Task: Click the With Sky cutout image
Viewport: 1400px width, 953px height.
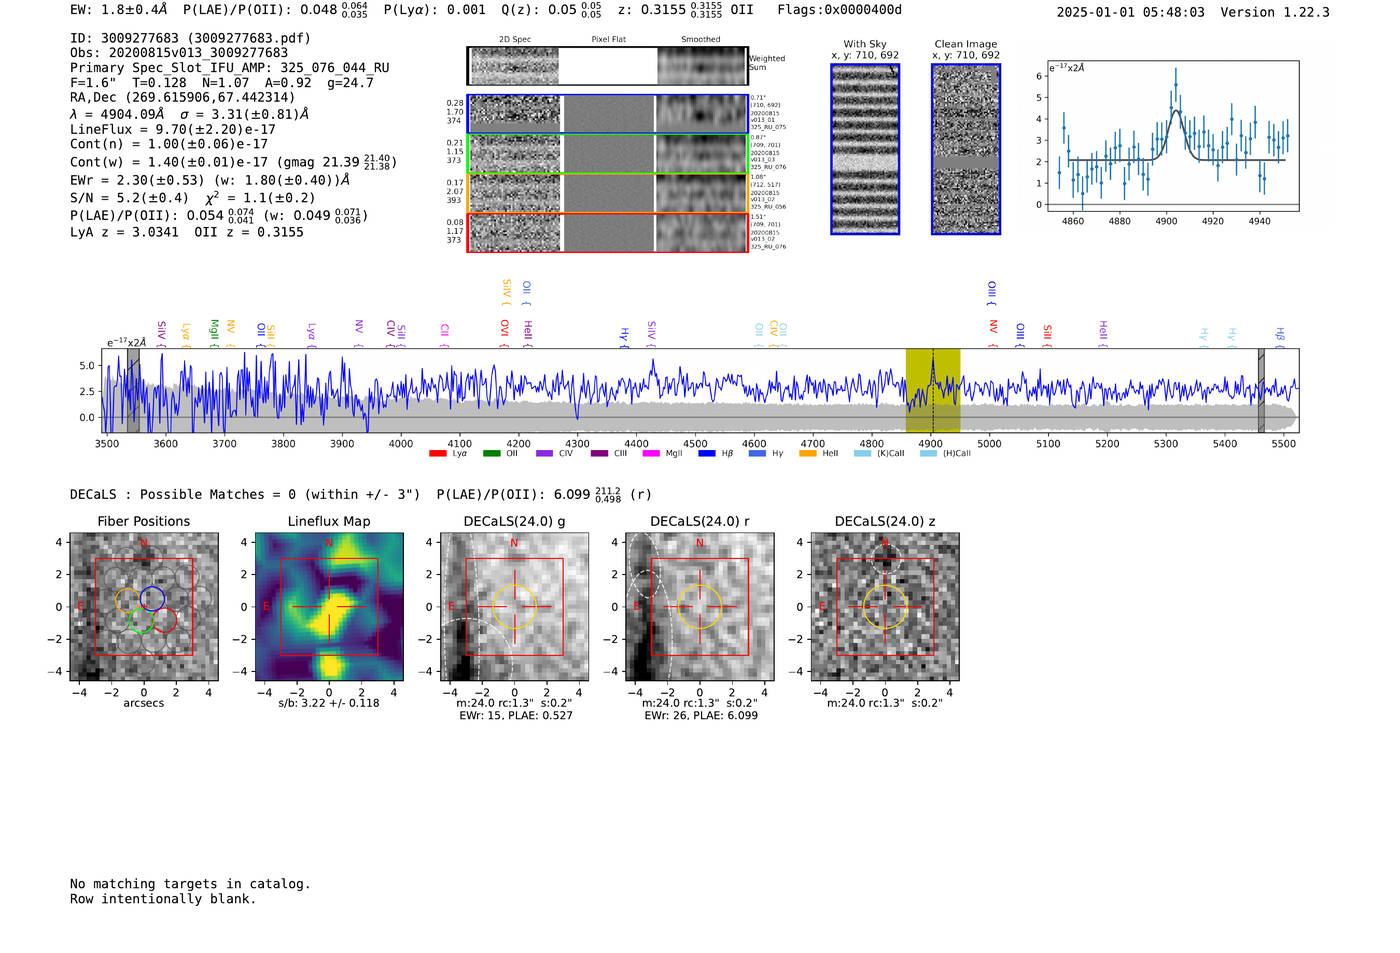Action: pyautogui.click(x=865, y=149)
